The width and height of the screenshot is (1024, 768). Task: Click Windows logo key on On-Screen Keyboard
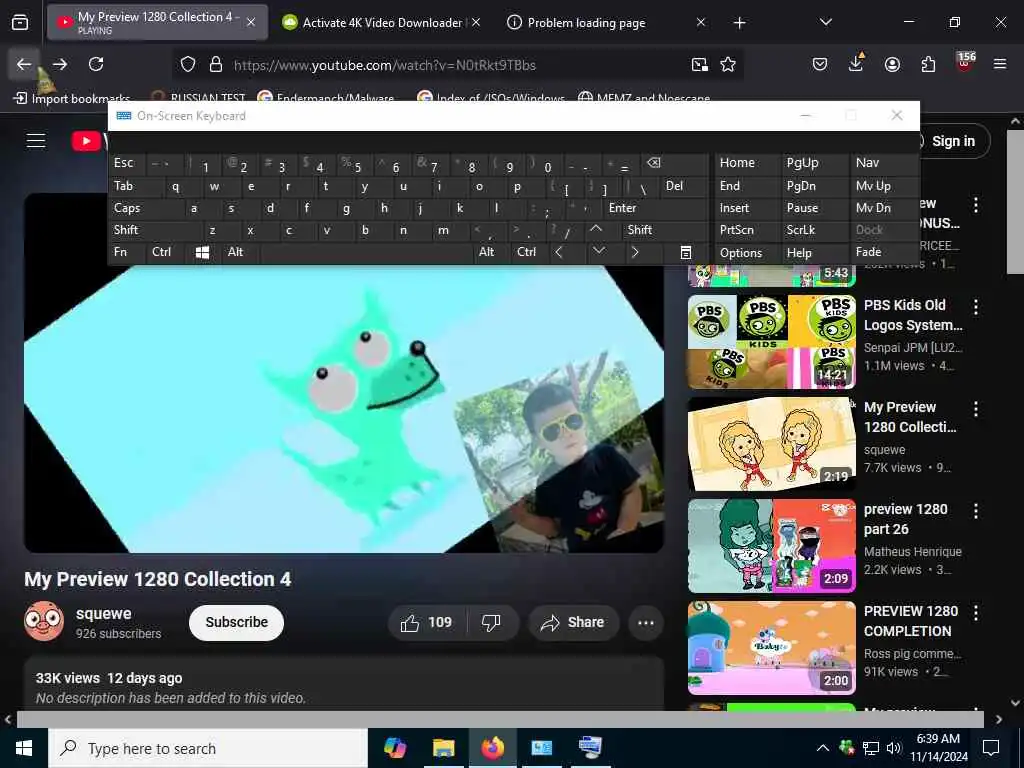coord(202,253)
